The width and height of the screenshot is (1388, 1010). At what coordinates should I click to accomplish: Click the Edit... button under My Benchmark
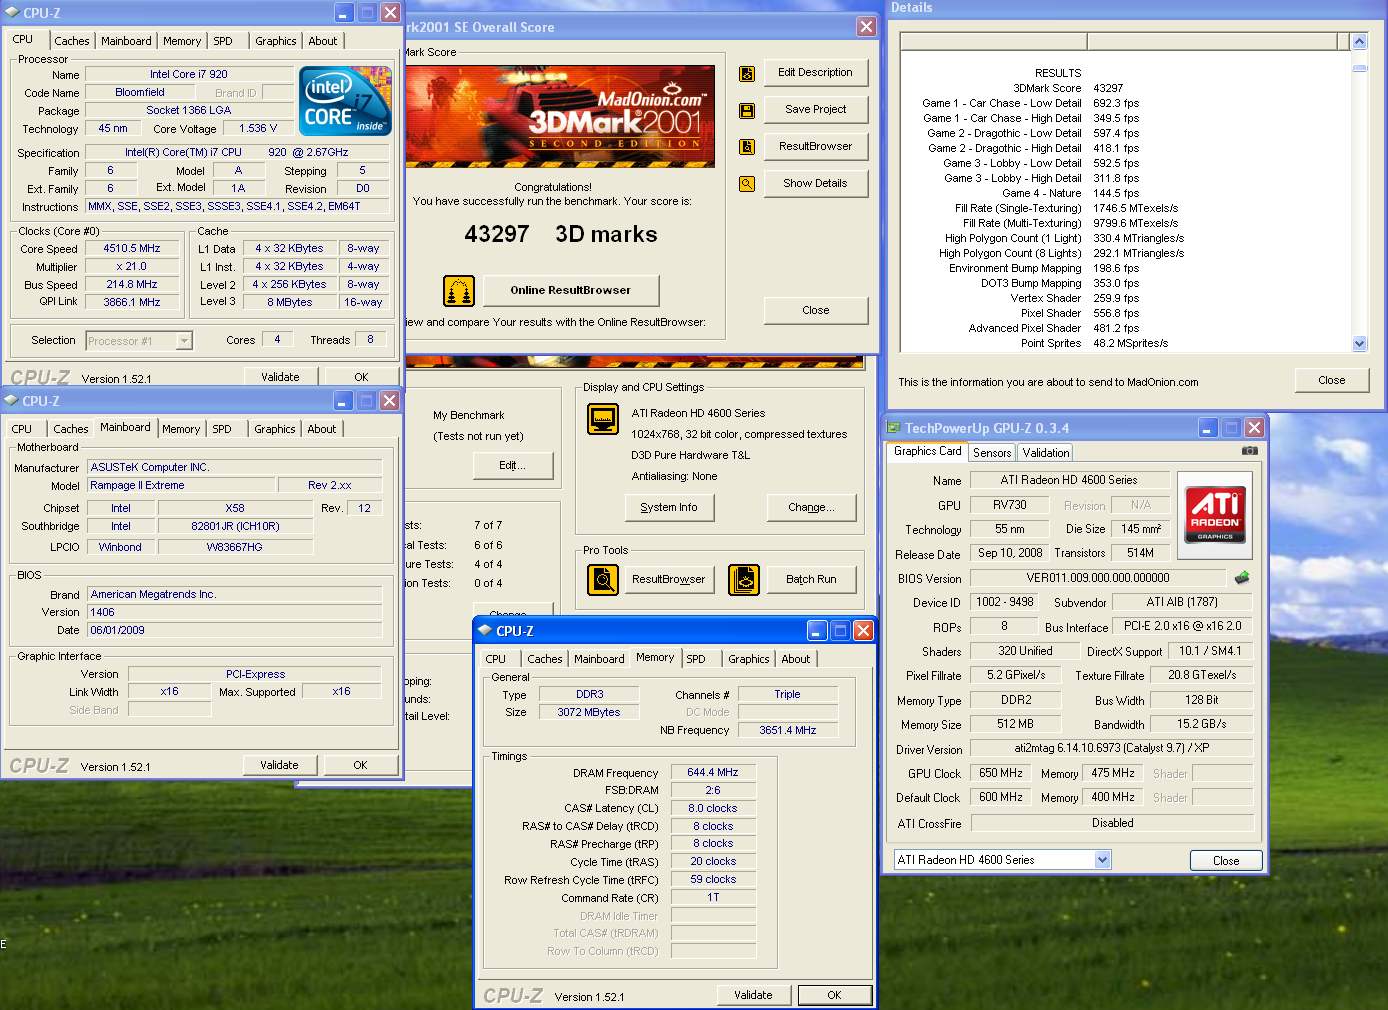coord(512,466)
